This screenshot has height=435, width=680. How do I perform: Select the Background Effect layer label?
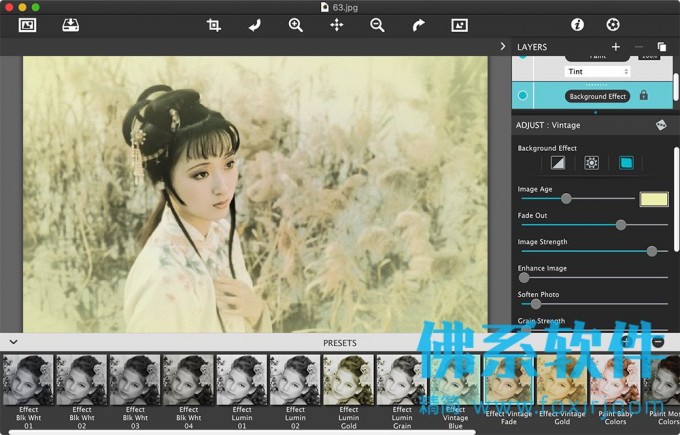click(597, 96)
